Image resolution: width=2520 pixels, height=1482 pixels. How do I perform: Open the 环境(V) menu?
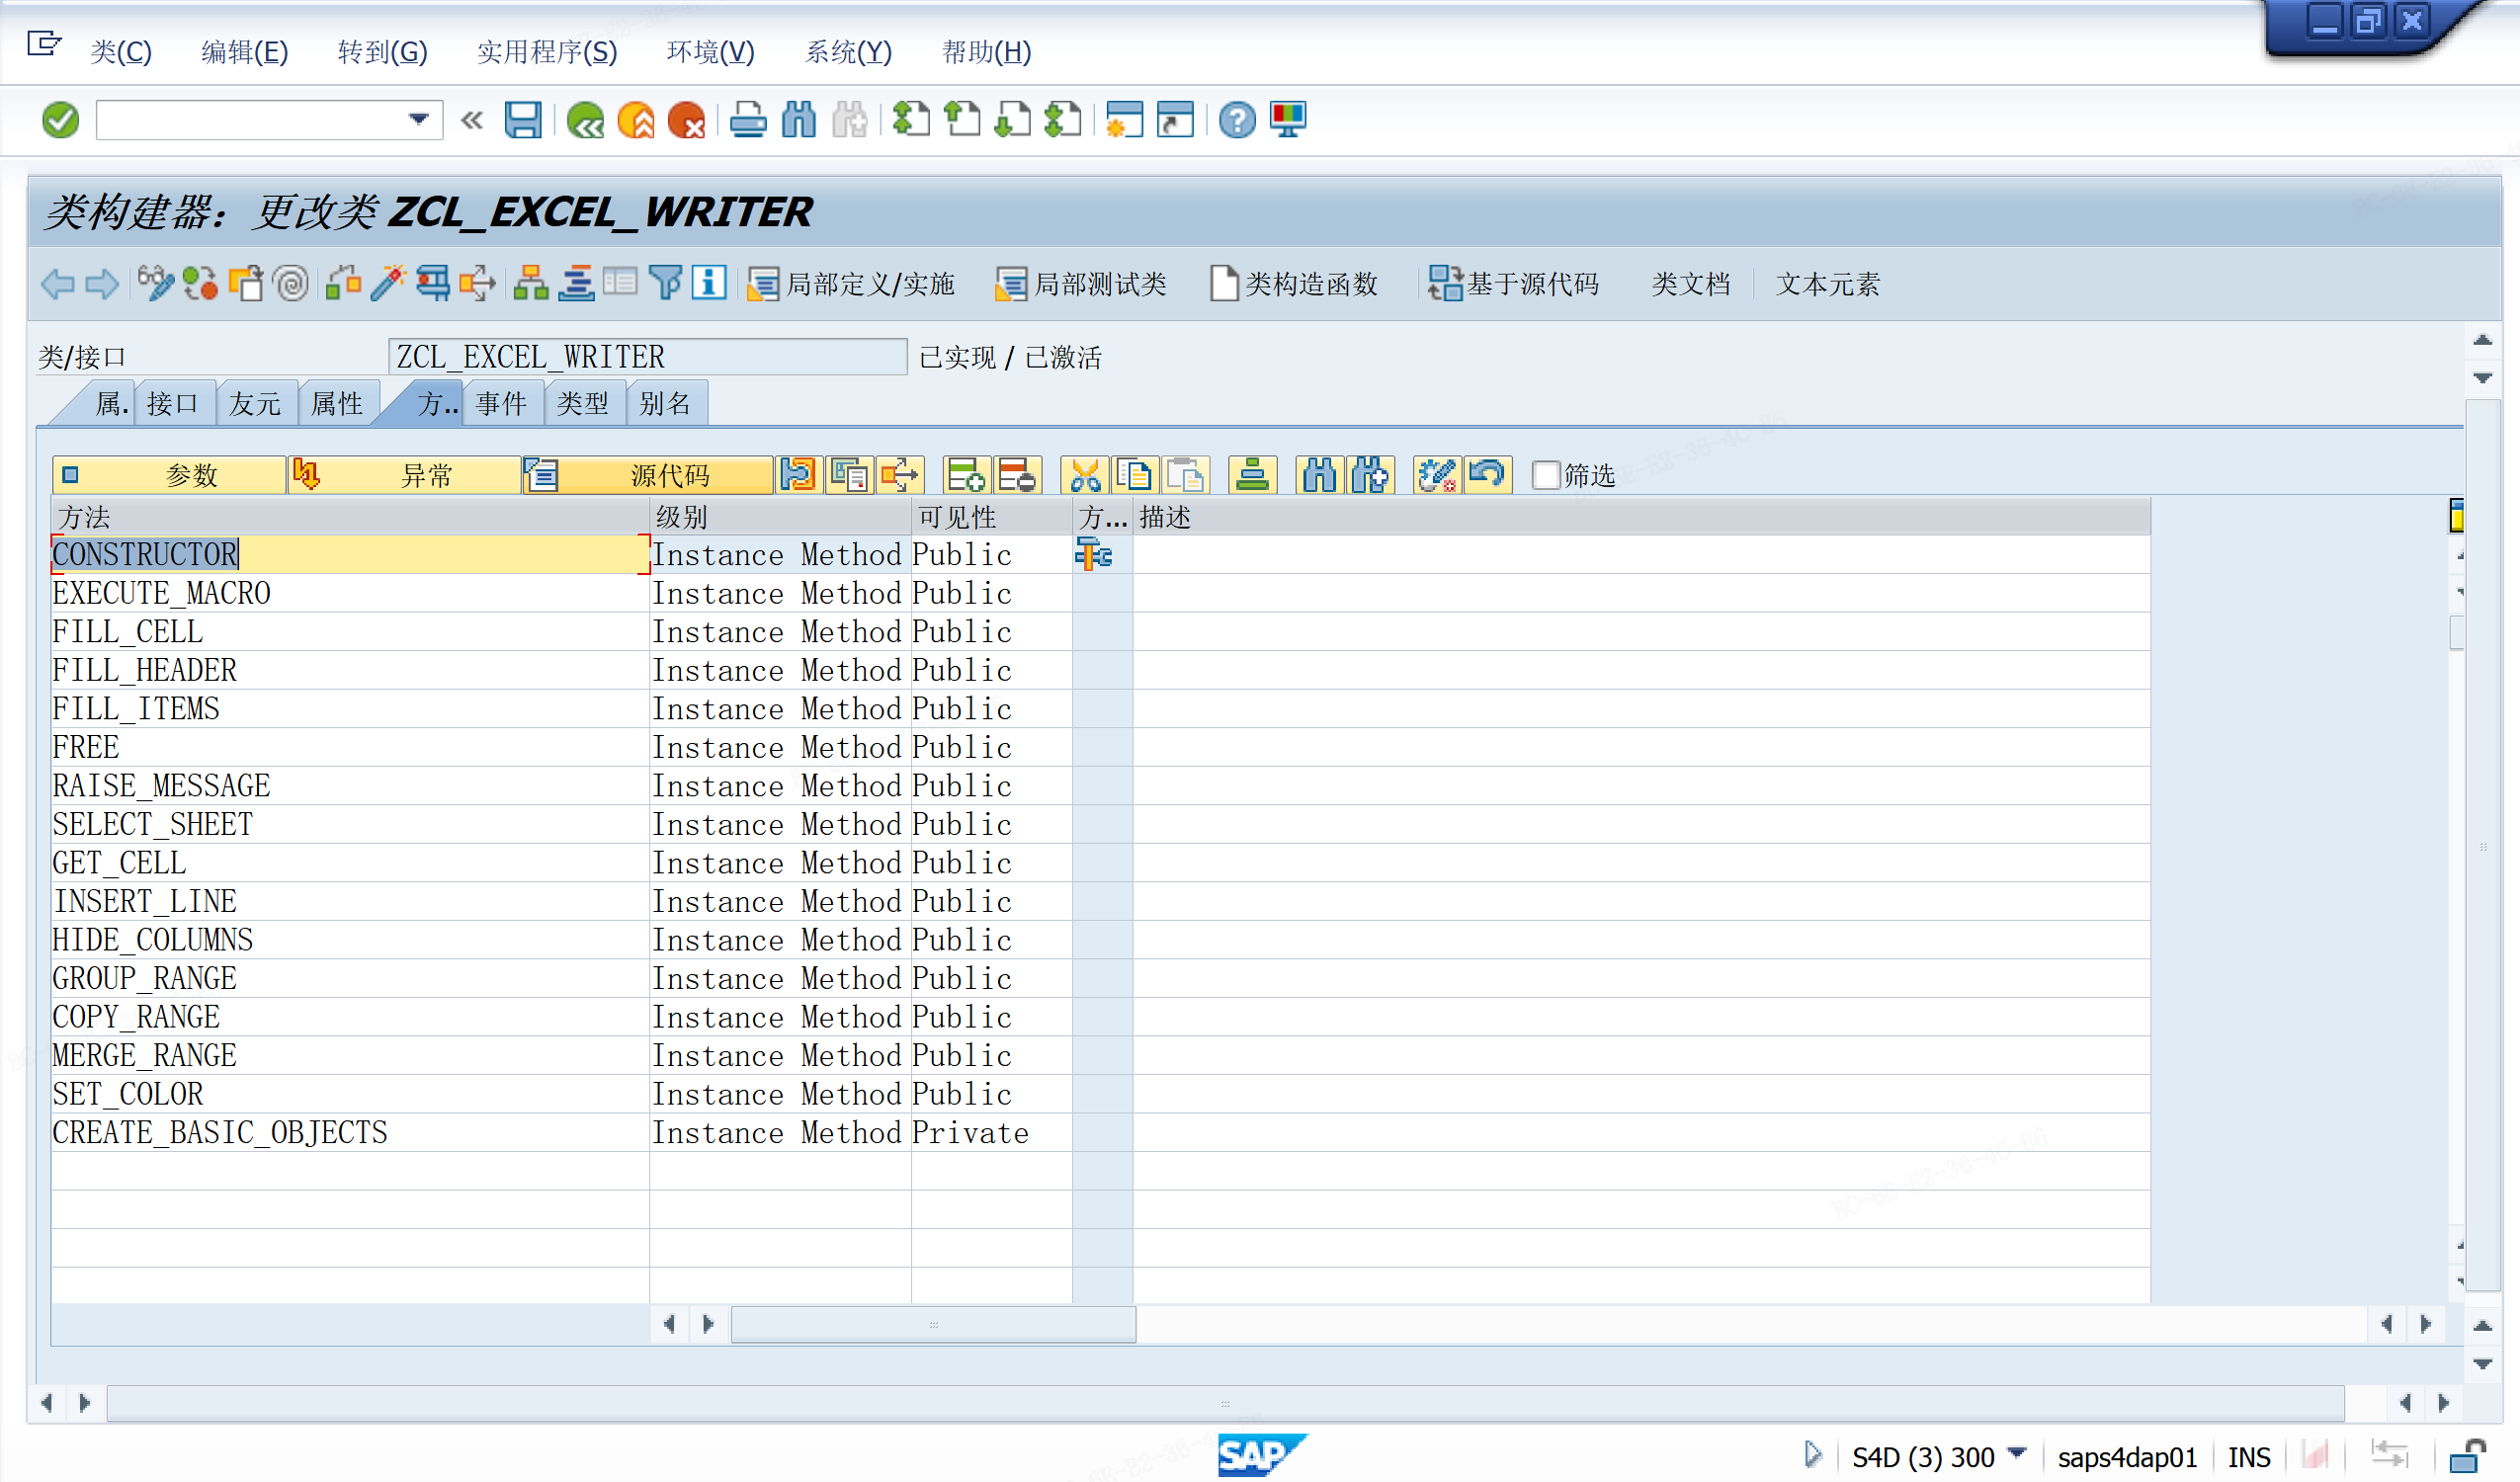[x=710, y=52]
